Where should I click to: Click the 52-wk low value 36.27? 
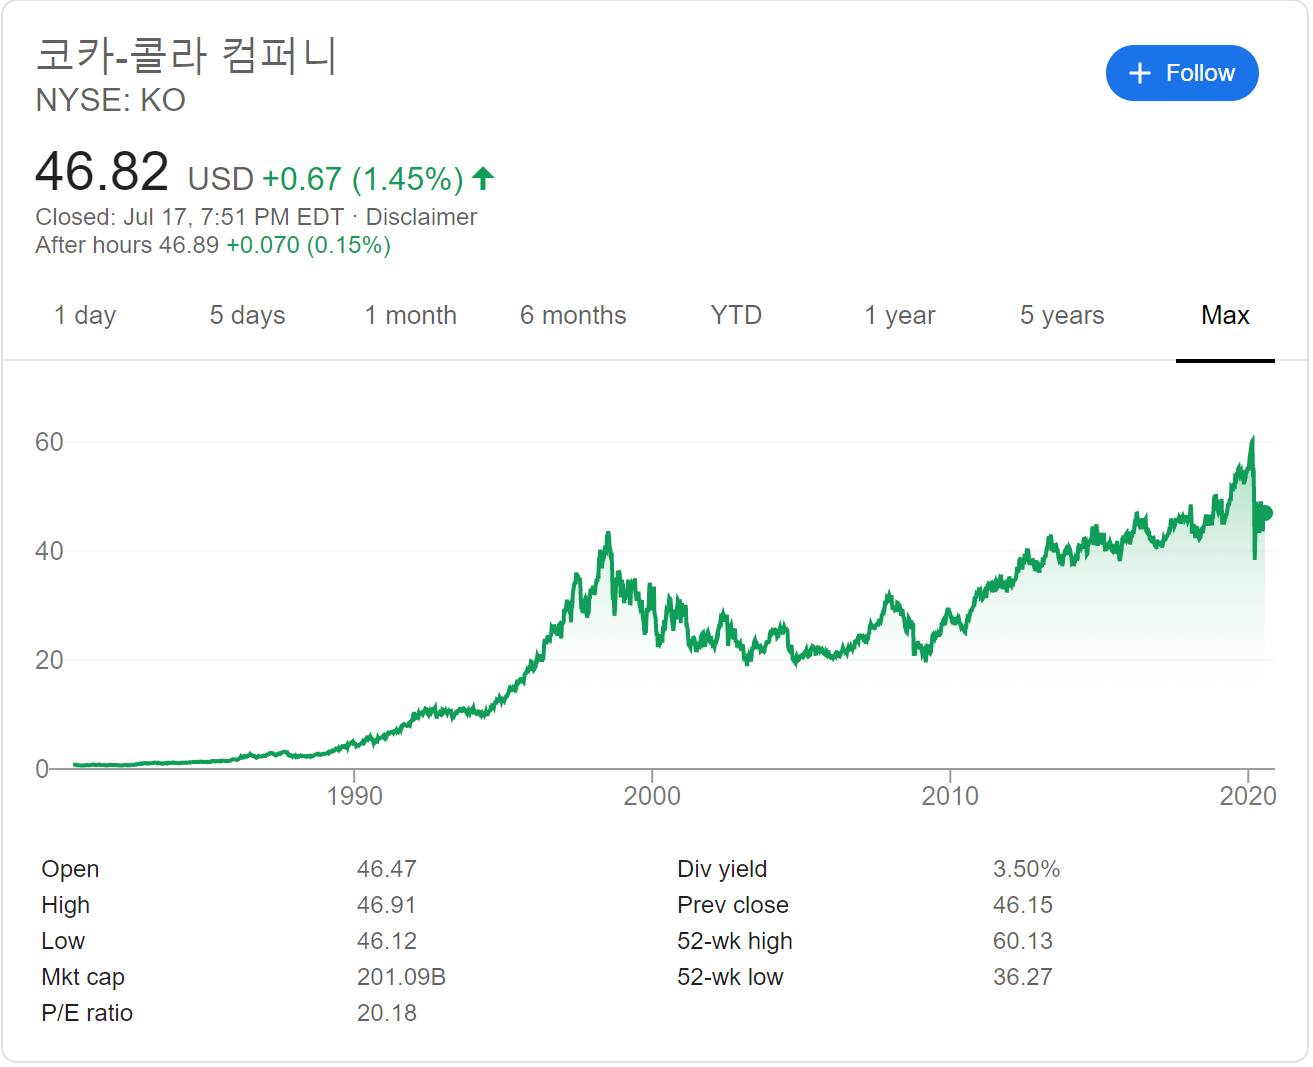1023,977
